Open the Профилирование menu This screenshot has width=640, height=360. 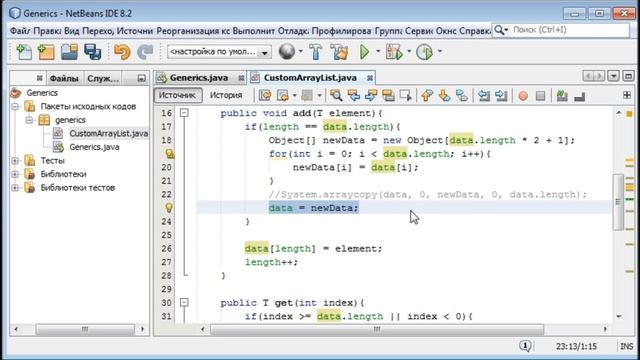[341, 31]
